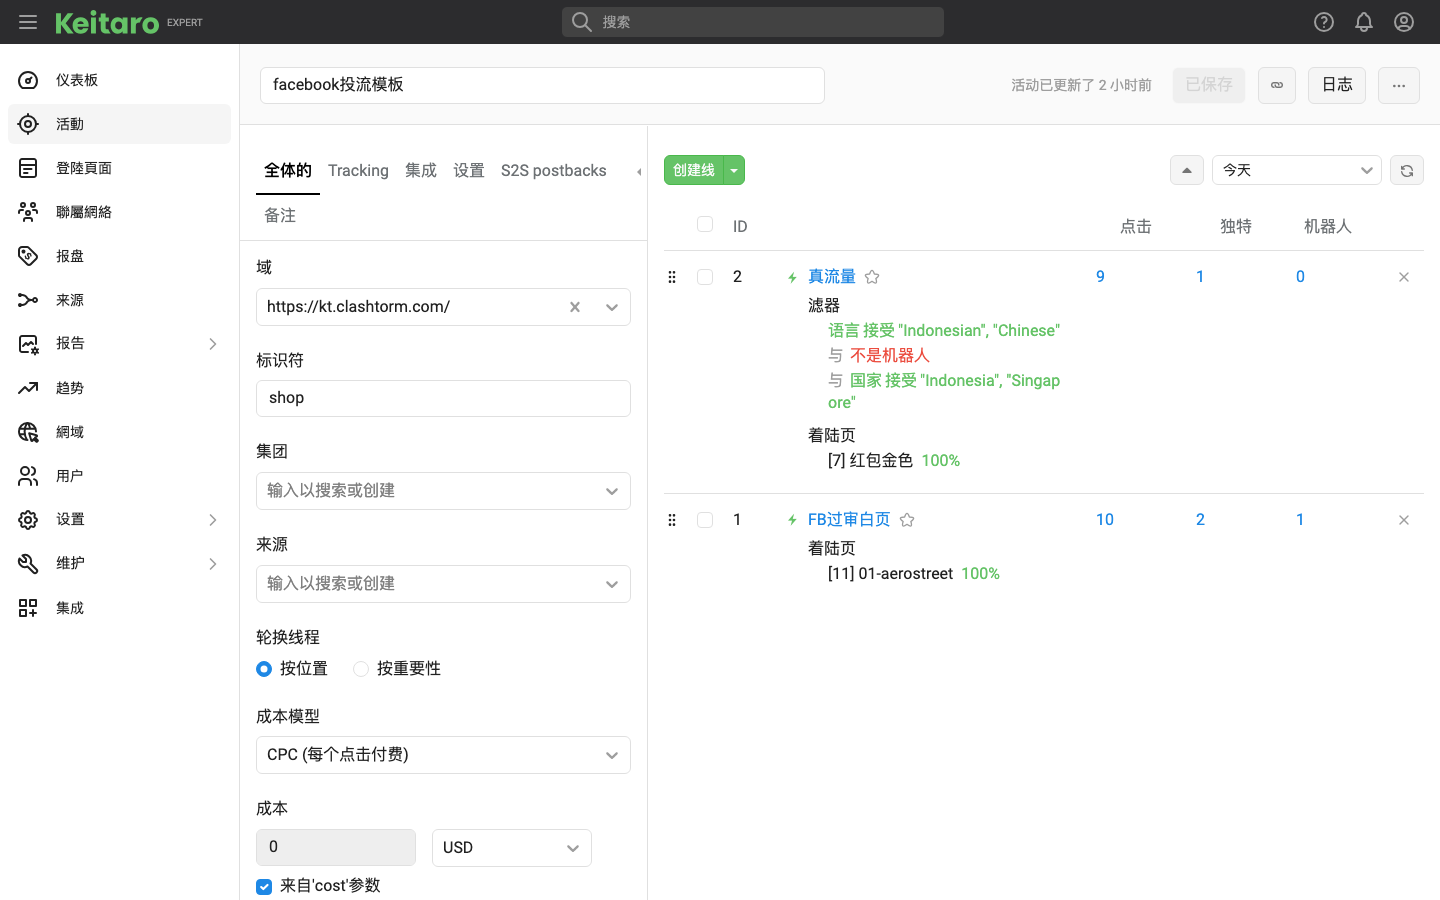Open the 集团 group dropdown

pyautogui.click(x=443, y=491)
